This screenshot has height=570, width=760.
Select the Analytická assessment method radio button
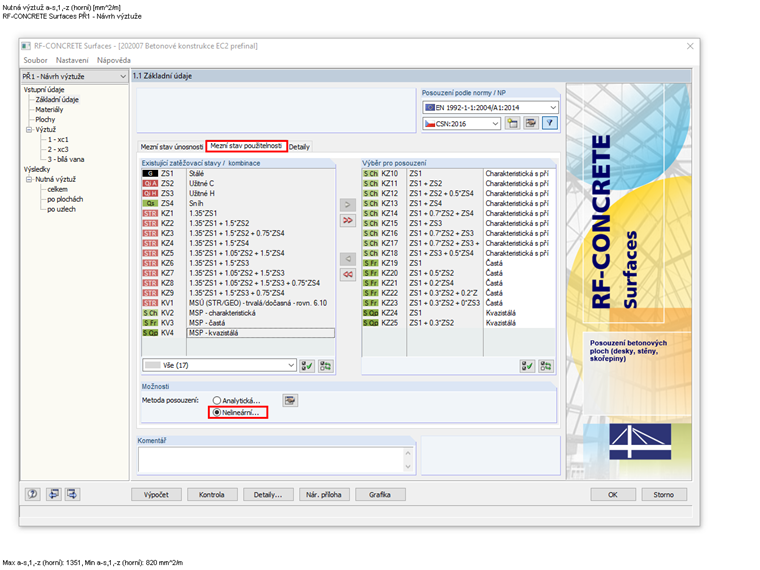(217, 400)
